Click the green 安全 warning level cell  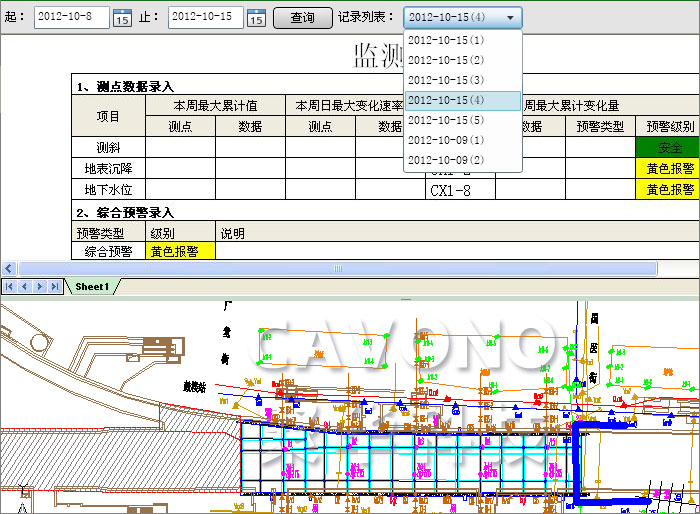click(670, 147)
